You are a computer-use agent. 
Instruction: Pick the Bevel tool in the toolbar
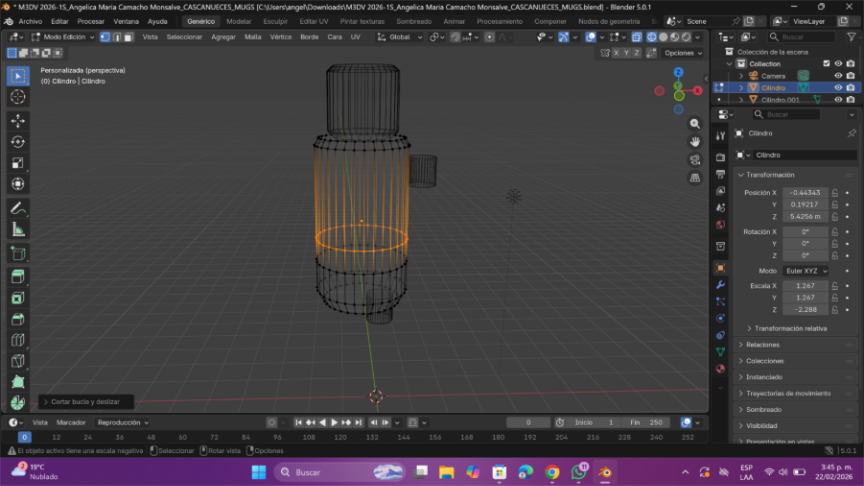point(18,319)
